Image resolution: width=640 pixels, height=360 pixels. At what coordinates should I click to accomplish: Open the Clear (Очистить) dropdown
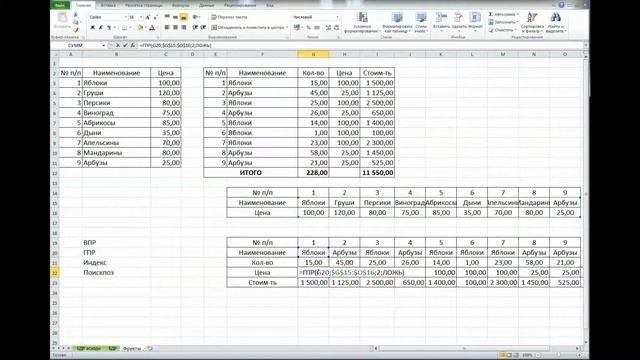502,30
